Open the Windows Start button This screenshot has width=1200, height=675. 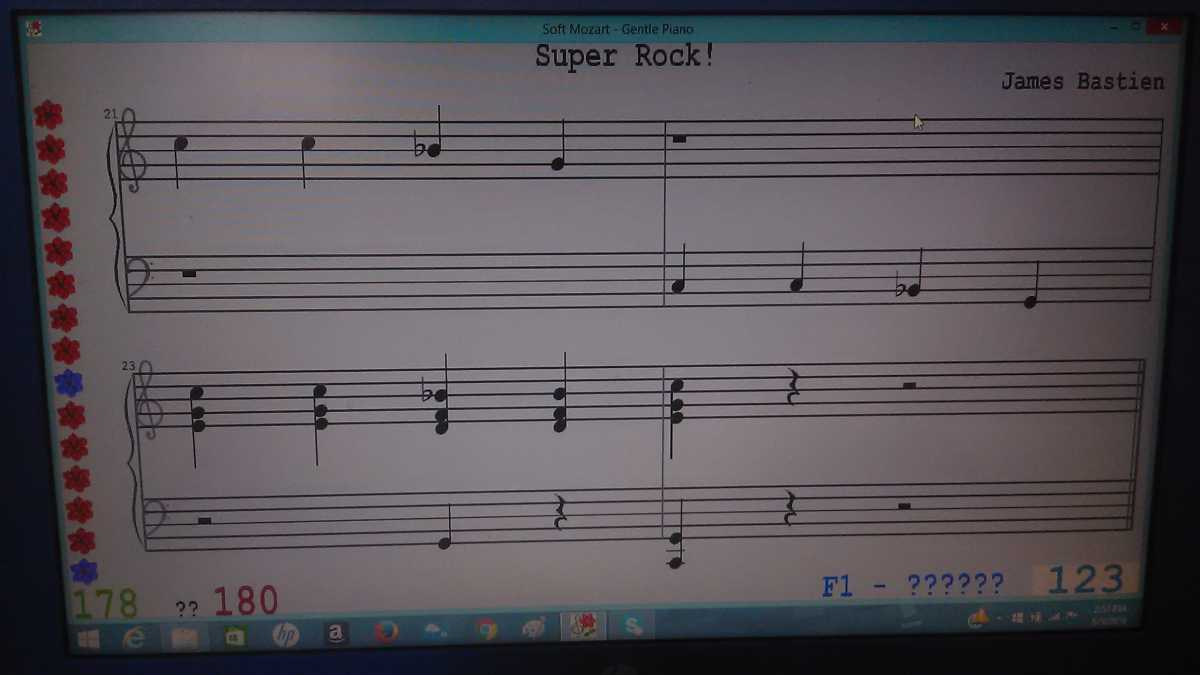pyautogui.click(x=89, y=639)
